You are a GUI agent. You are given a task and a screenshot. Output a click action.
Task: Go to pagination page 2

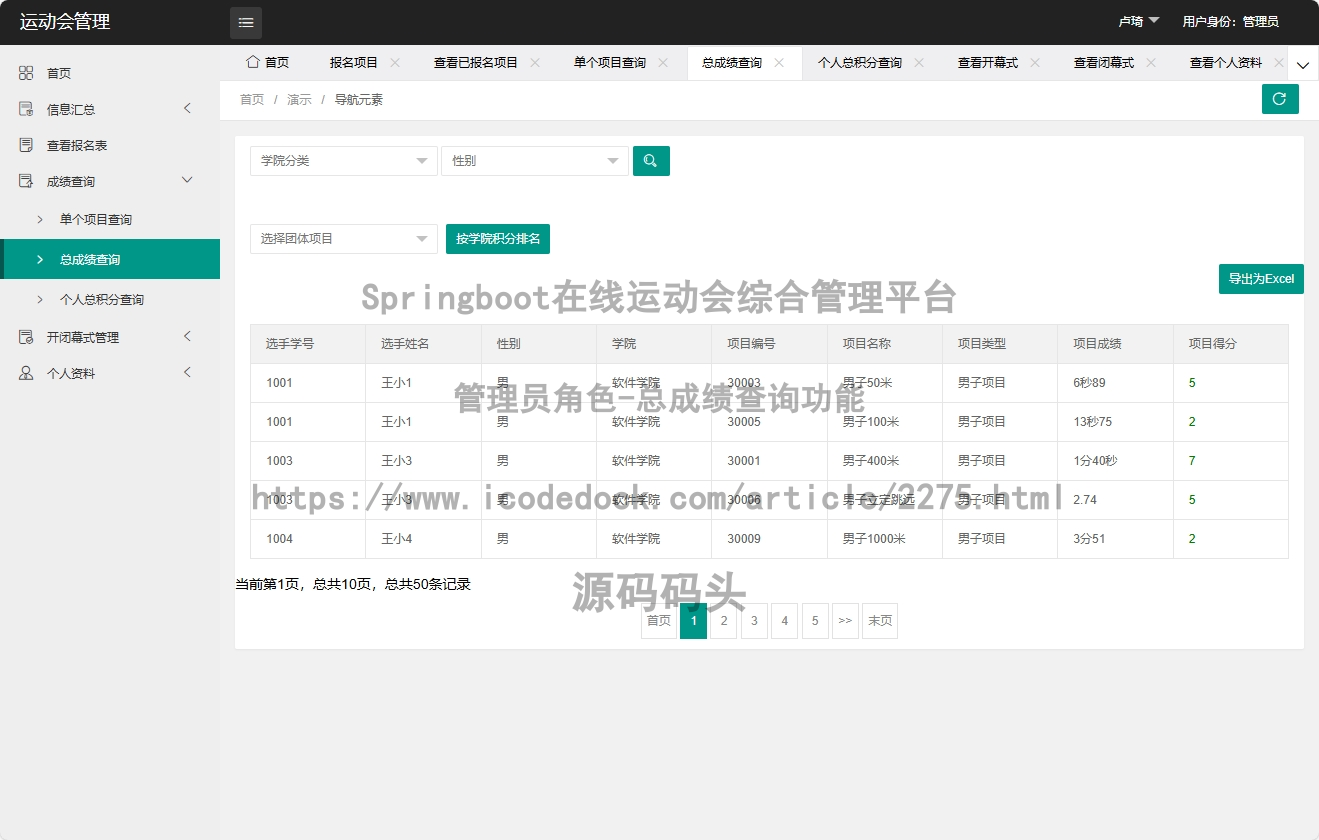pos(723,621)
